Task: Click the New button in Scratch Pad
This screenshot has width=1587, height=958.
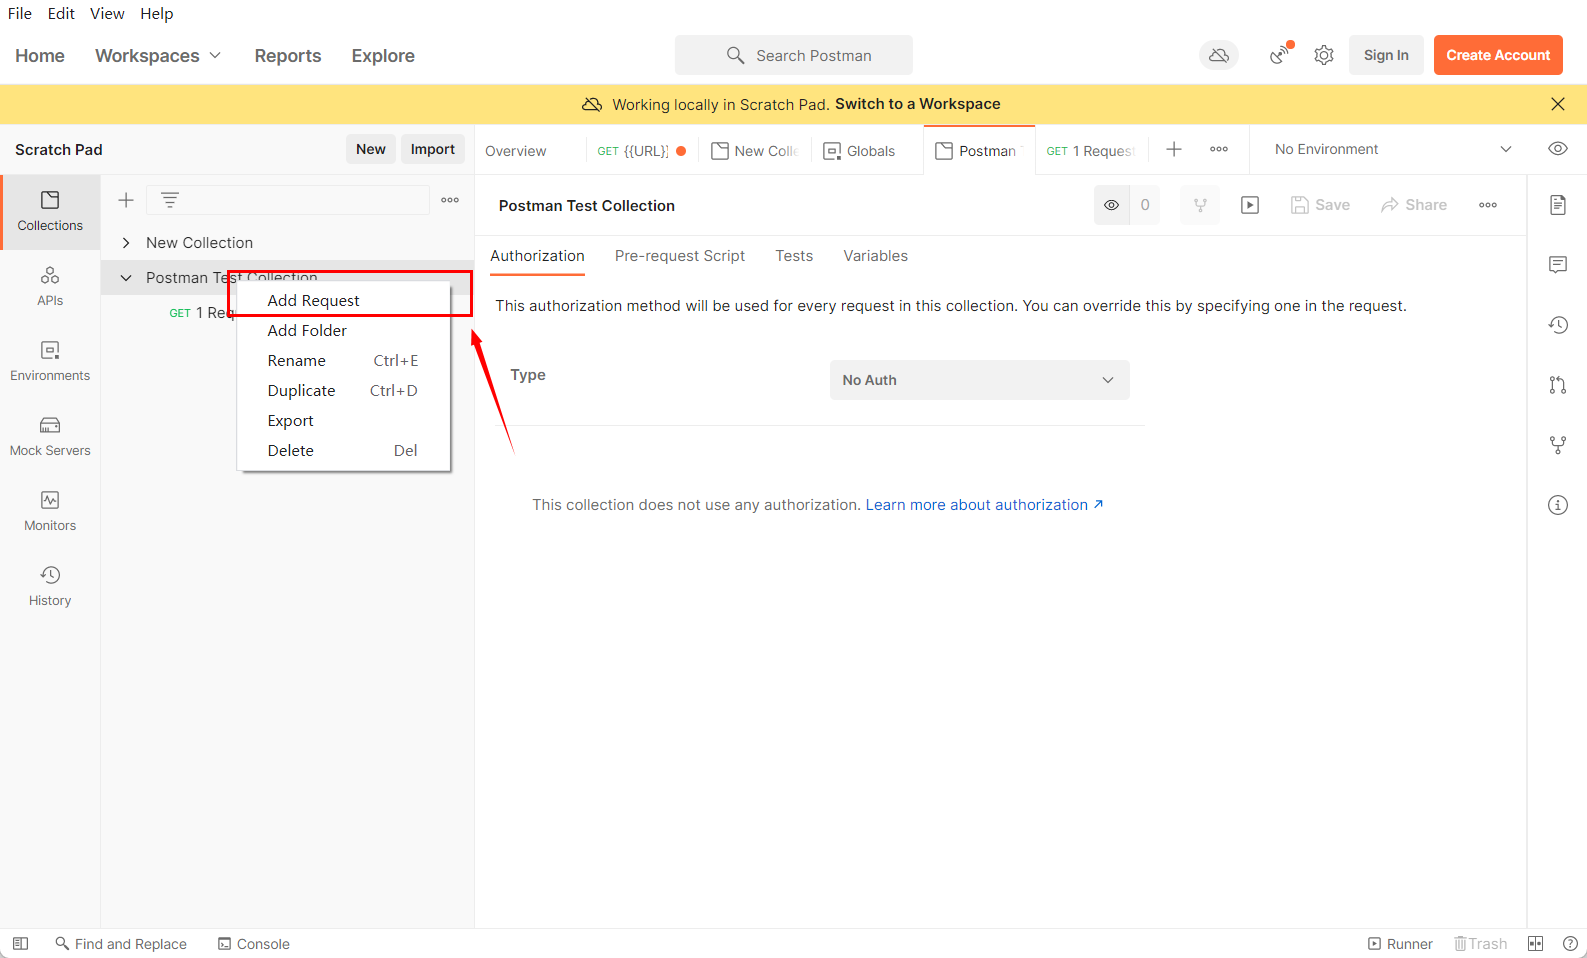Action: click(371, 149)
